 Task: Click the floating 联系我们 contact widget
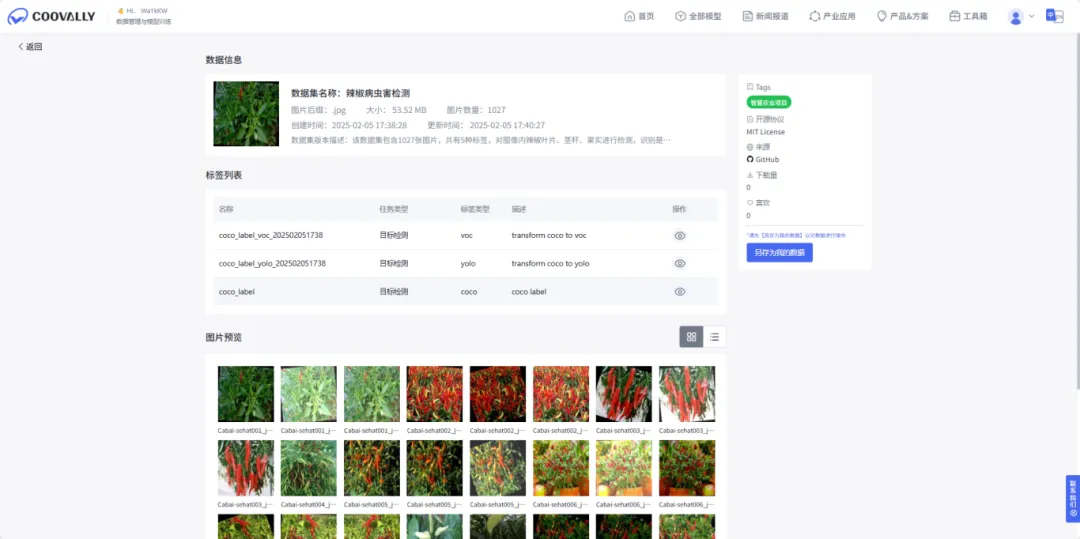click(1072, 498)
